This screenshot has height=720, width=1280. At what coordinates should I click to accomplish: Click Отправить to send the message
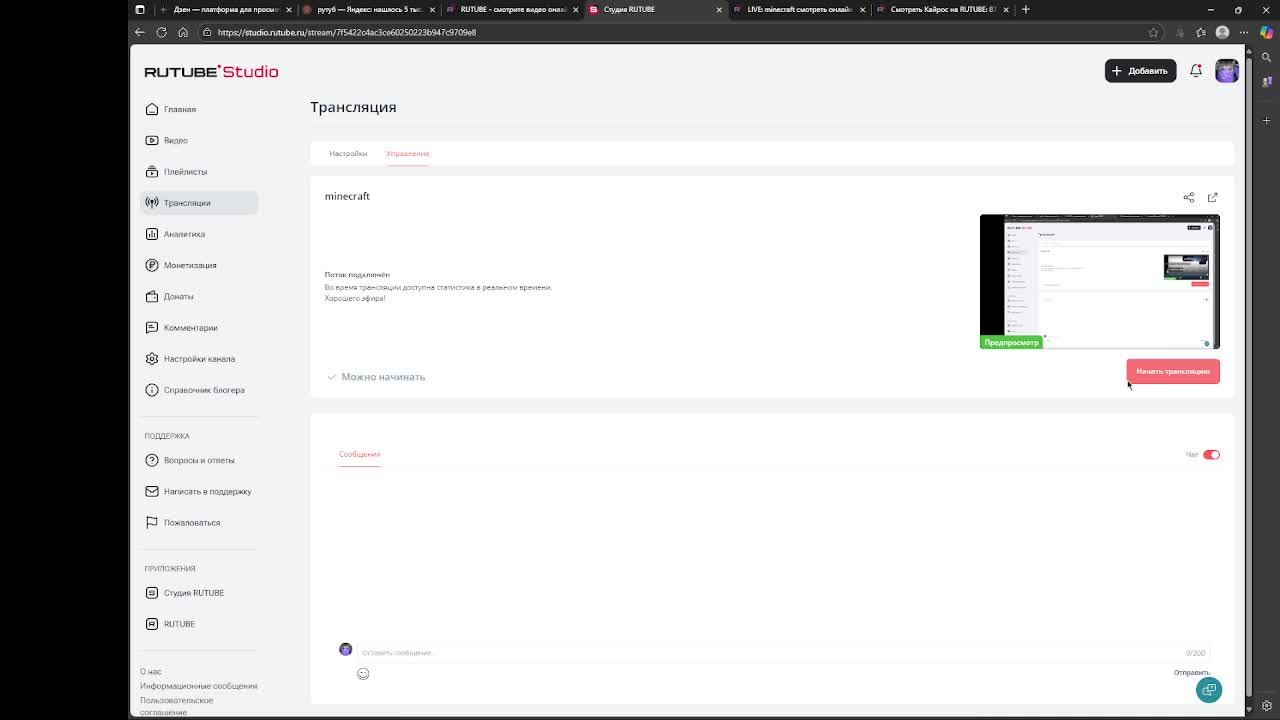pyautogui.click(x=1191, y=673)
